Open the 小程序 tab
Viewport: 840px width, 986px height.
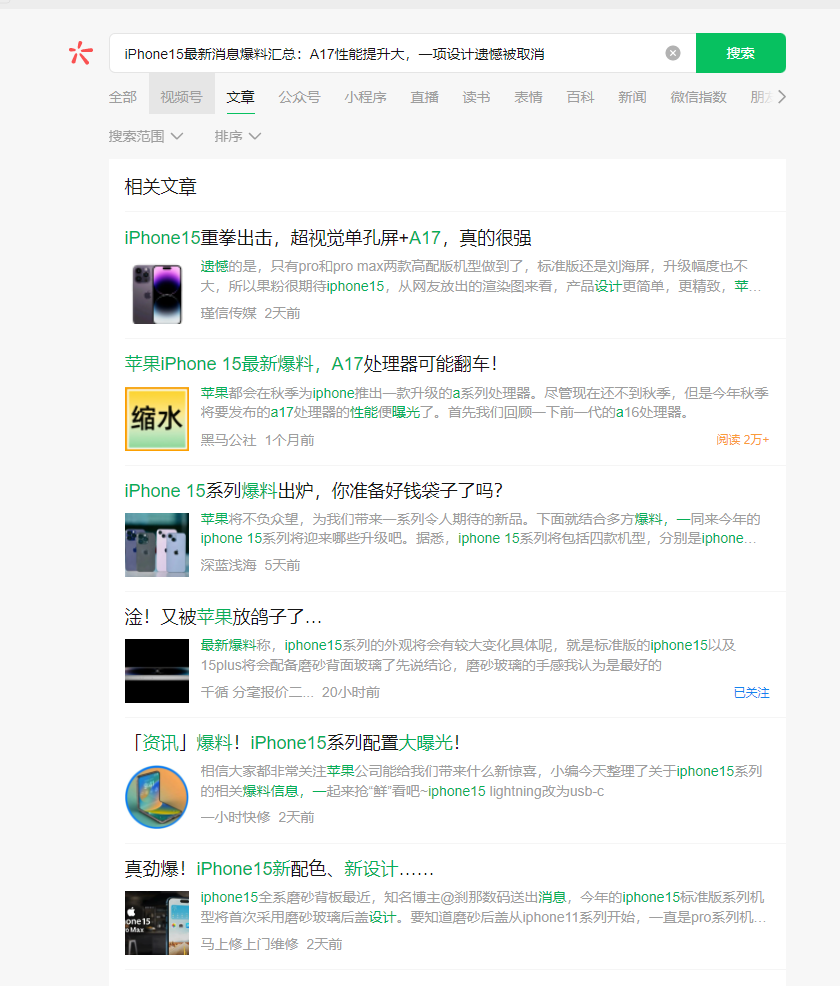coord(365,97)
